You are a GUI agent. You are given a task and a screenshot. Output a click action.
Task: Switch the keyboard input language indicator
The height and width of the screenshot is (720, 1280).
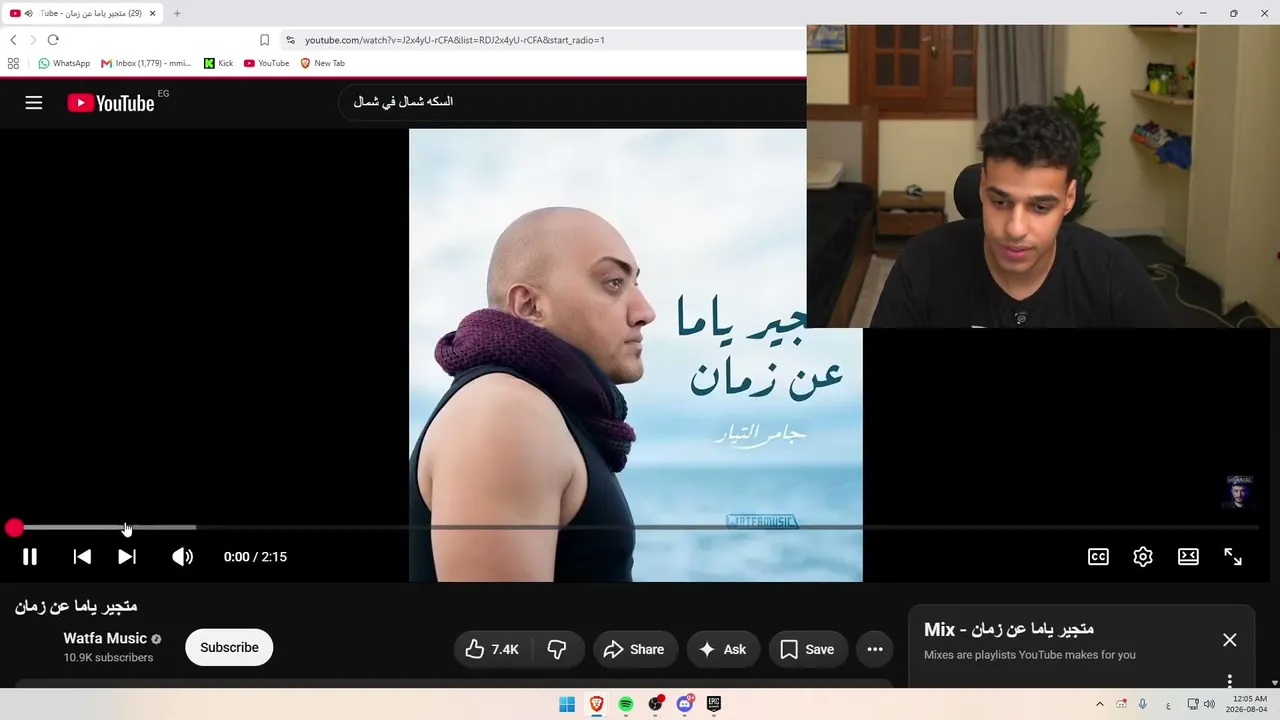(1168, 704)
